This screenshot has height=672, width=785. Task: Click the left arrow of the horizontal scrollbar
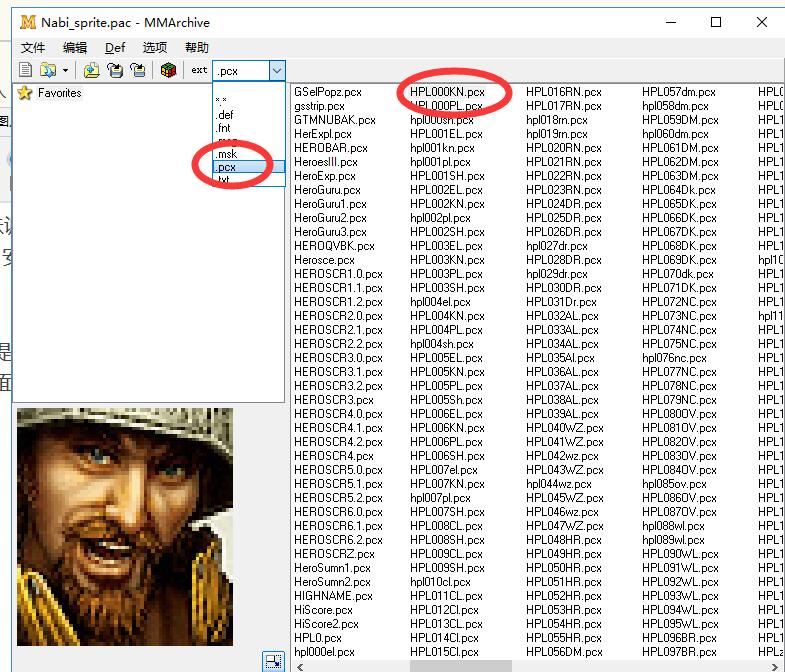click(x=300, y=666)
